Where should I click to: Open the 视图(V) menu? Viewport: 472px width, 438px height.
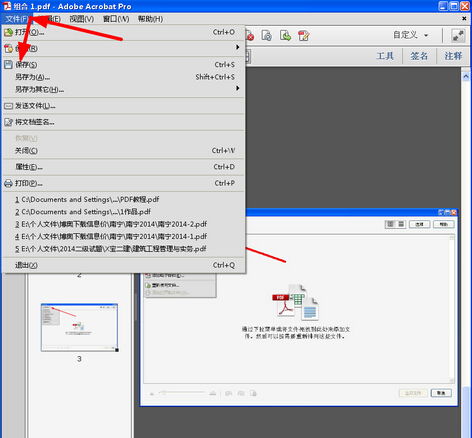pos(82,19)
